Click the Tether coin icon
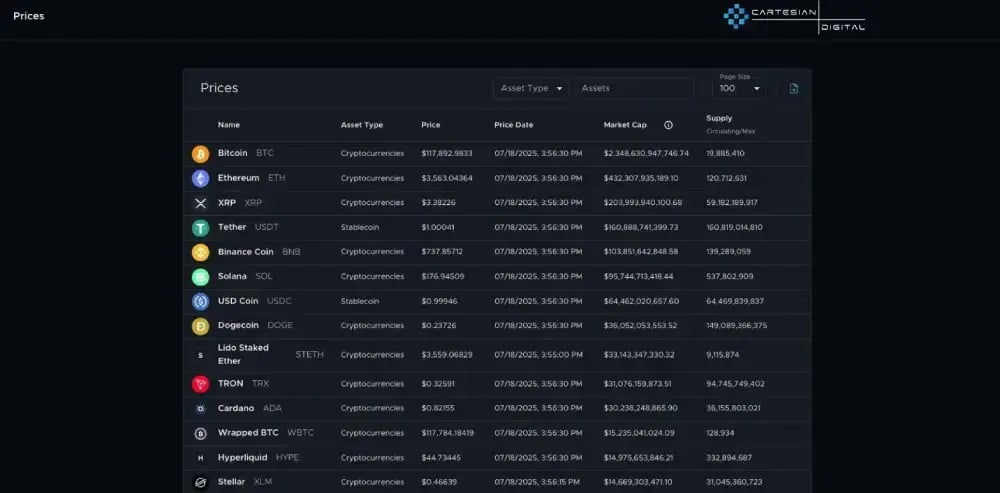This screenshot has width=1000, height=493. tap(200, 228)
